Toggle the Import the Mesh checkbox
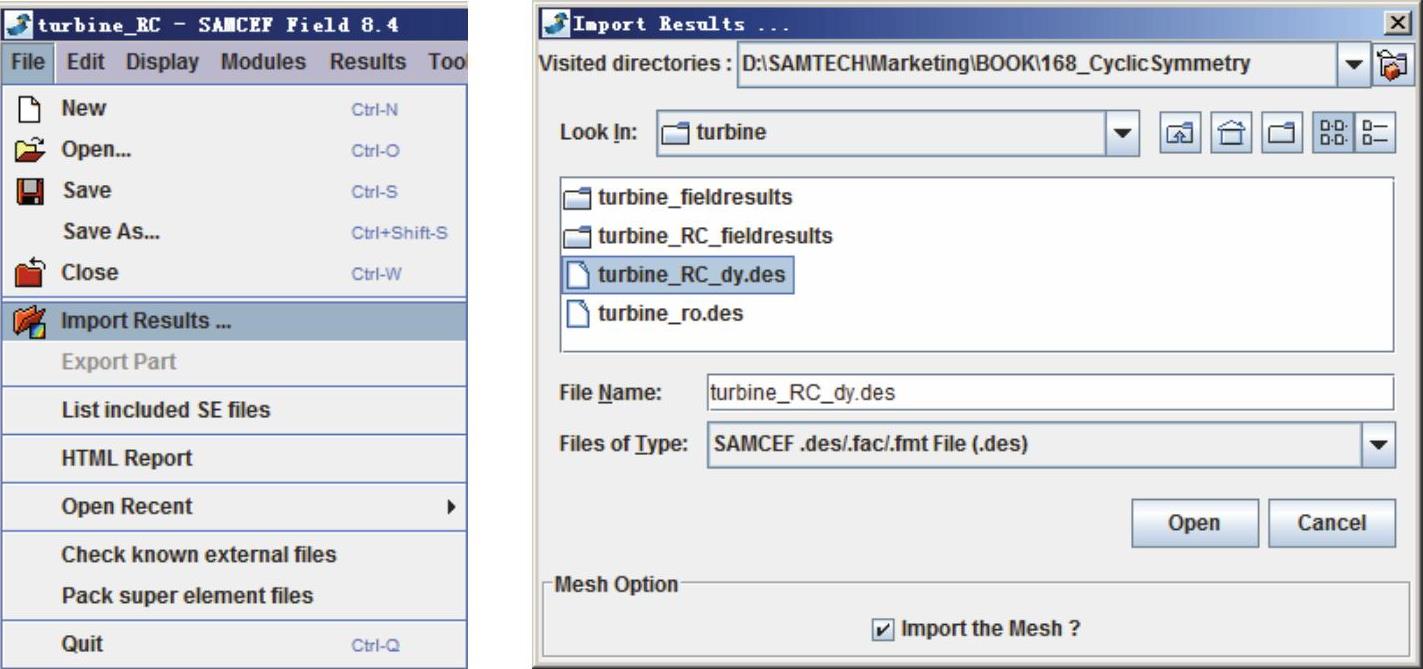Screen dimensions: 1423x669 click(882, 630)
